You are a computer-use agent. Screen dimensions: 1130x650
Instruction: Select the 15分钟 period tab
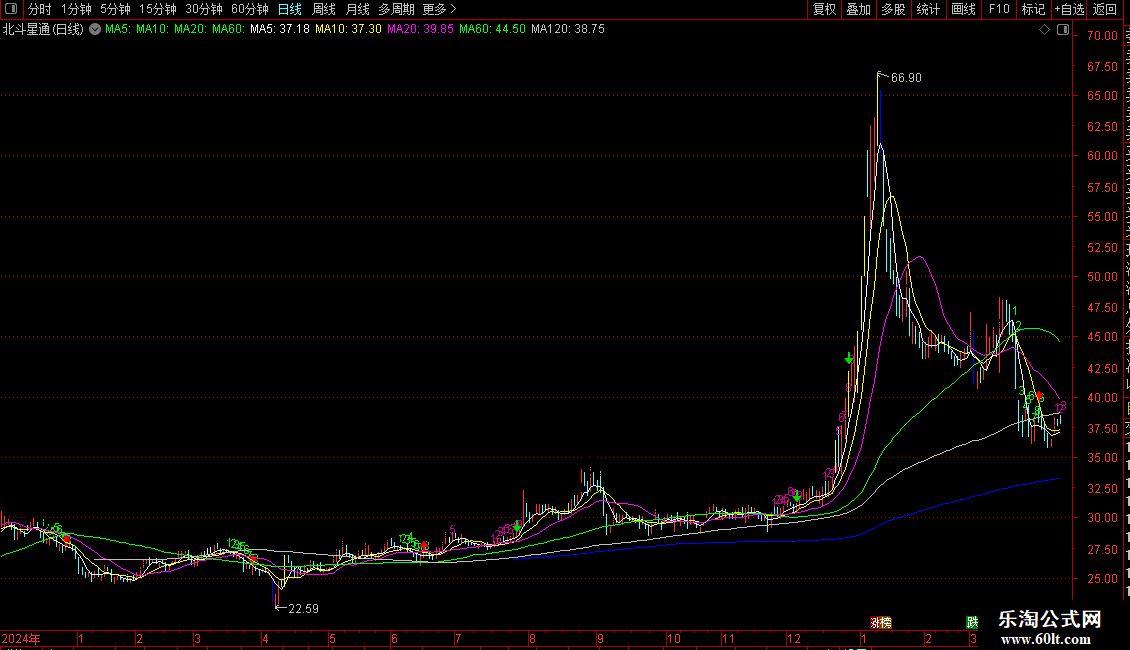pyautogui.click(x=158, y=9)
